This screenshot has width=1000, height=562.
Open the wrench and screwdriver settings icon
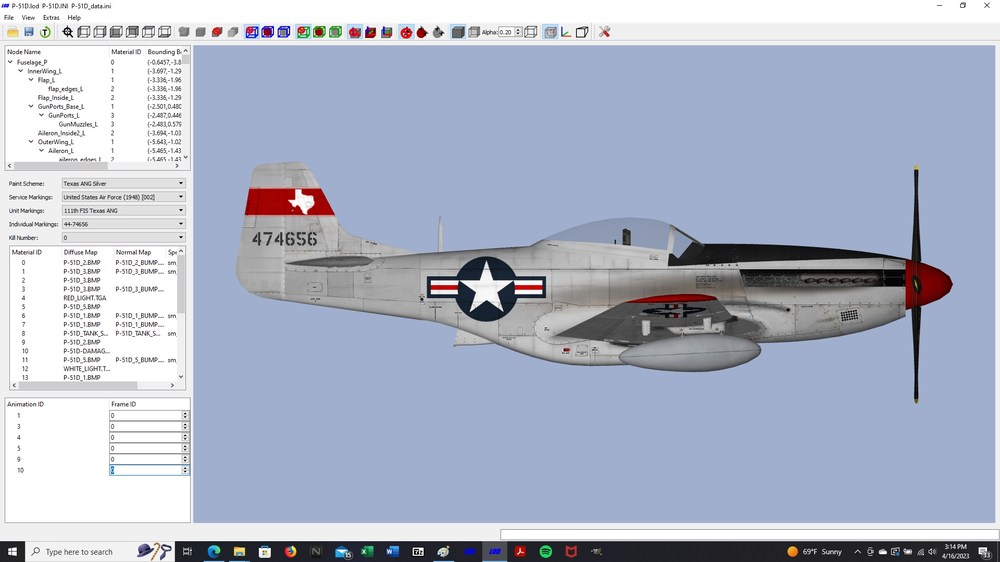605,32
